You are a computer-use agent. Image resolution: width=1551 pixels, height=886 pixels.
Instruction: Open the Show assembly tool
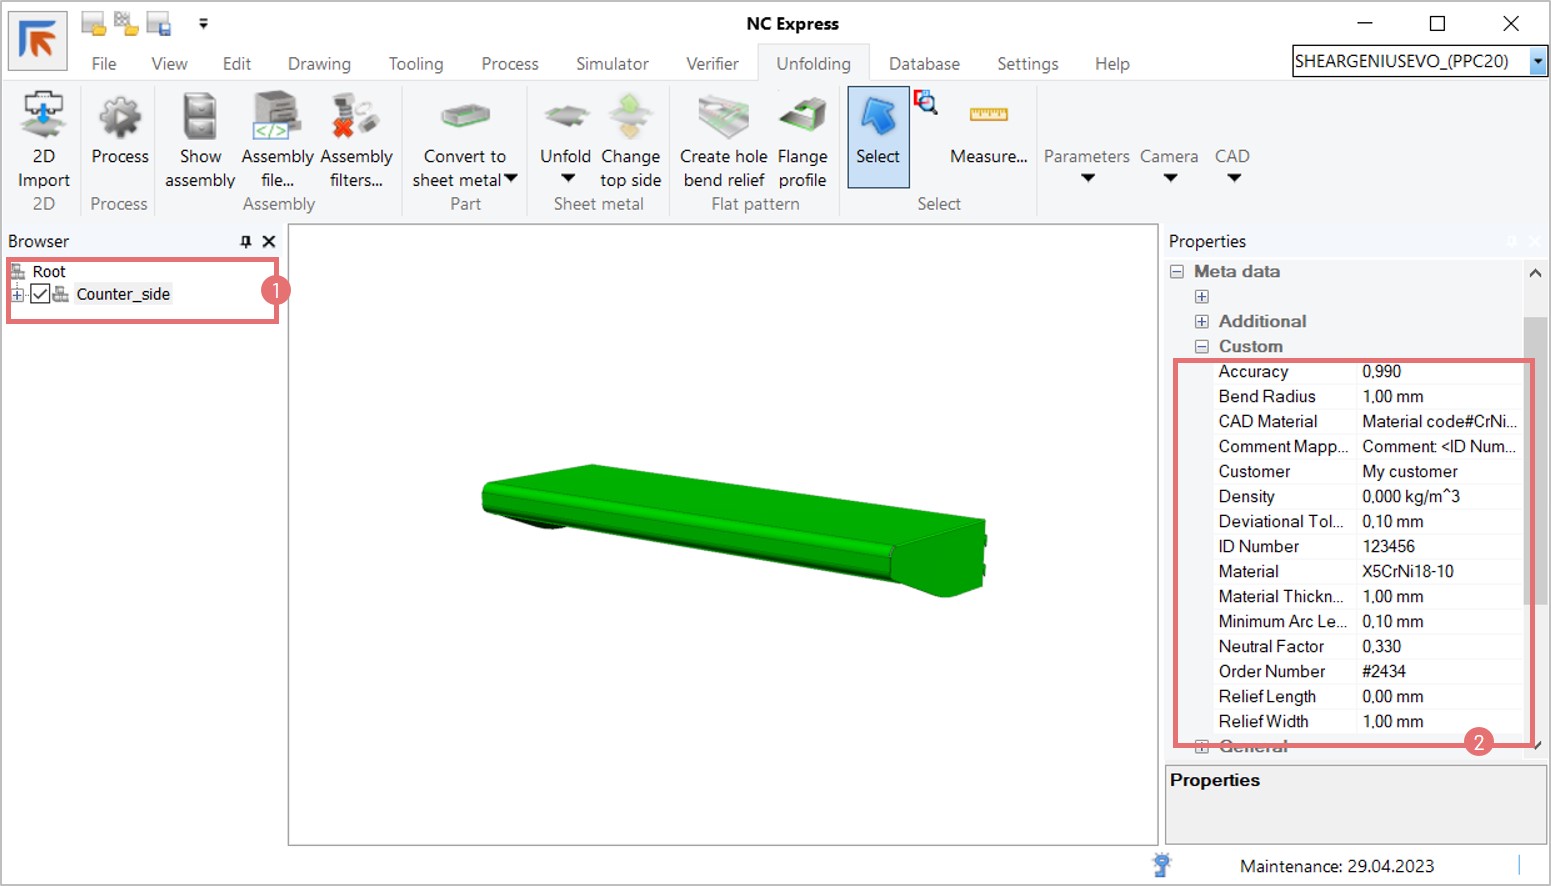(200, 118)
